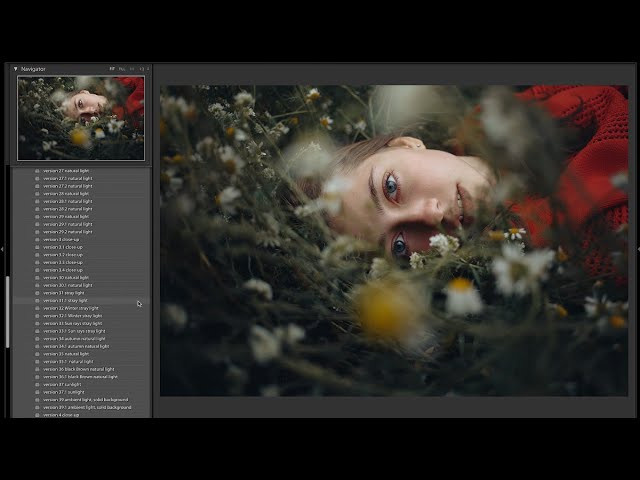Click the Navigator preview thumbnail
Image resolution: width=640 pixels, height=480 pixels.
[81, 118]
